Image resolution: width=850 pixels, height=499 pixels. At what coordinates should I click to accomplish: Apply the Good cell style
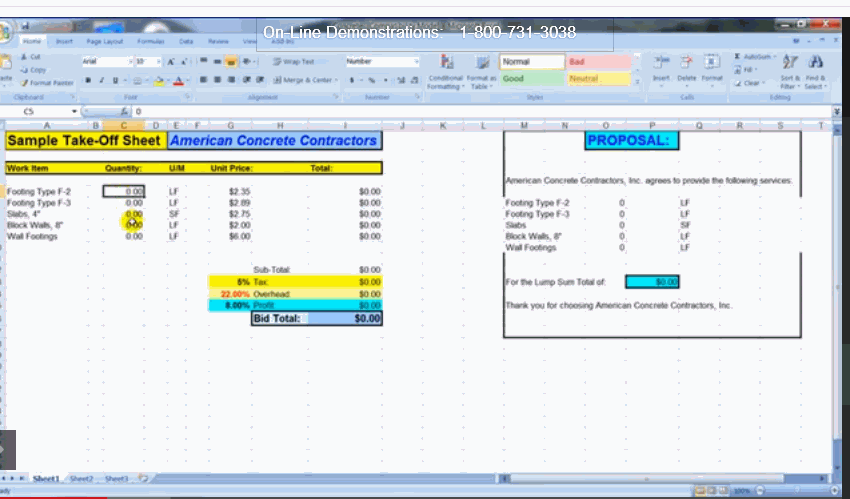(532, 79)
